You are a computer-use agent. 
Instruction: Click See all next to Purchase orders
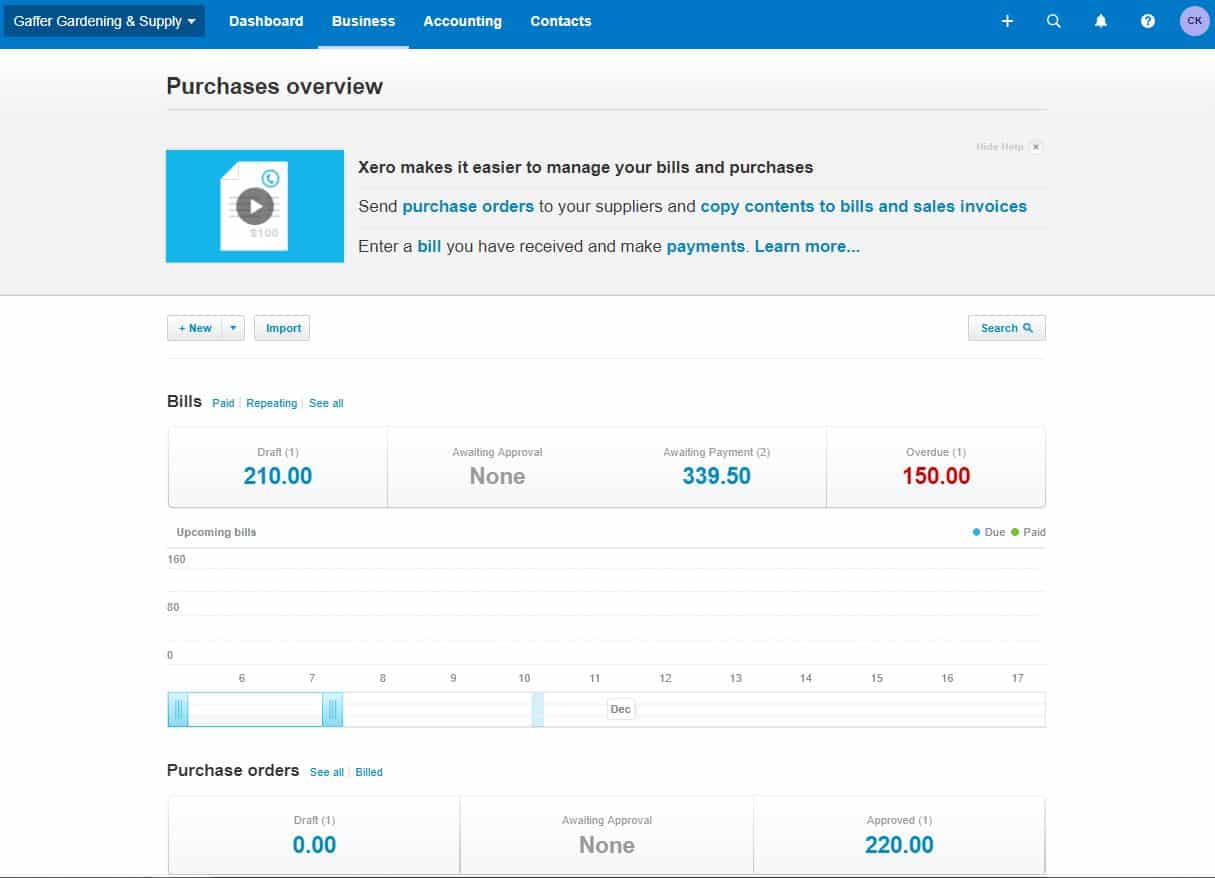point(327,772)
